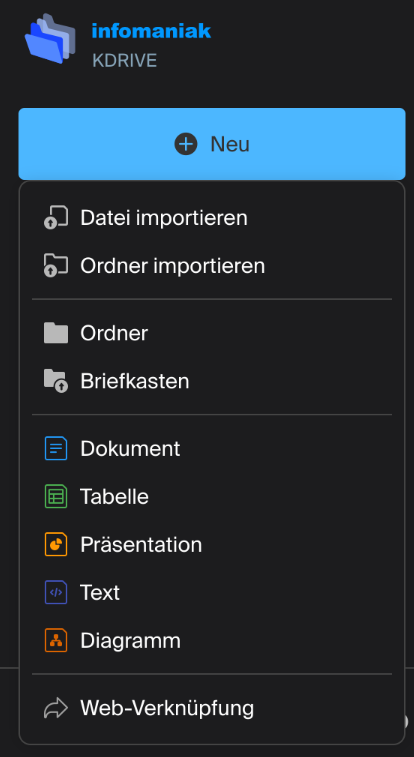Click the green Tabelle spreadsheet icon
The image size is (414, 757).
pos(56,496)
